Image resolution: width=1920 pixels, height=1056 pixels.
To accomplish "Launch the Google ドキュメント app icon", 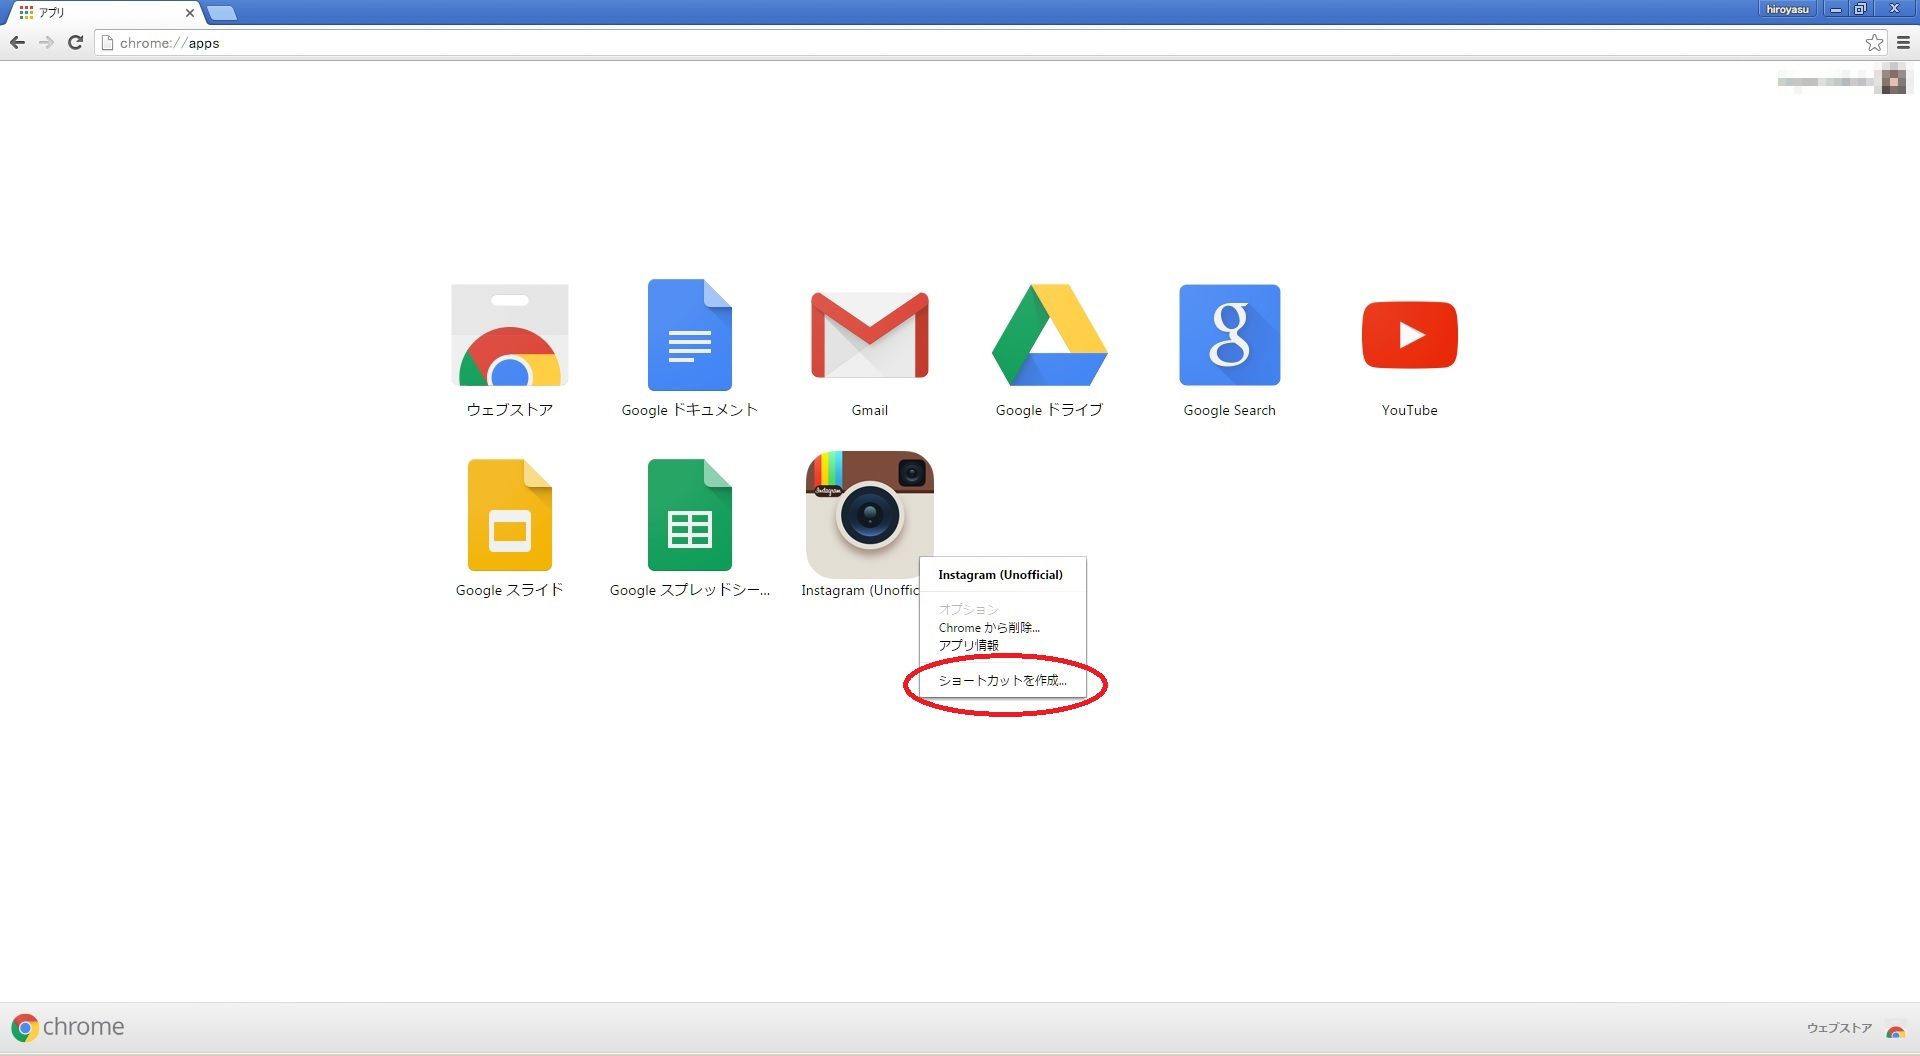I will [x=690, y=335].
